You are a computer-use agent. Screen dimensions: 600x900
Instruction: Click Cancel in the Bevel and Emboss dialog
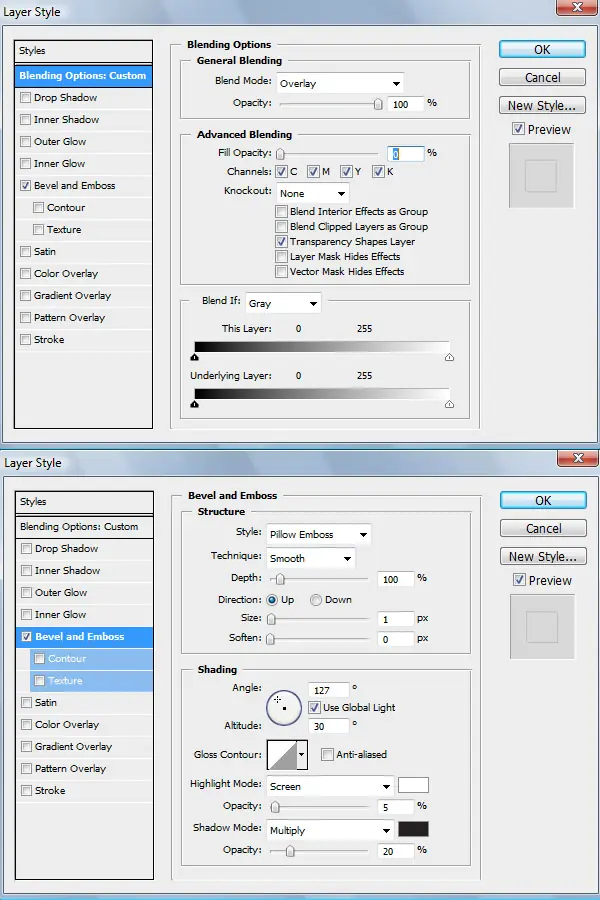(543, 528)
